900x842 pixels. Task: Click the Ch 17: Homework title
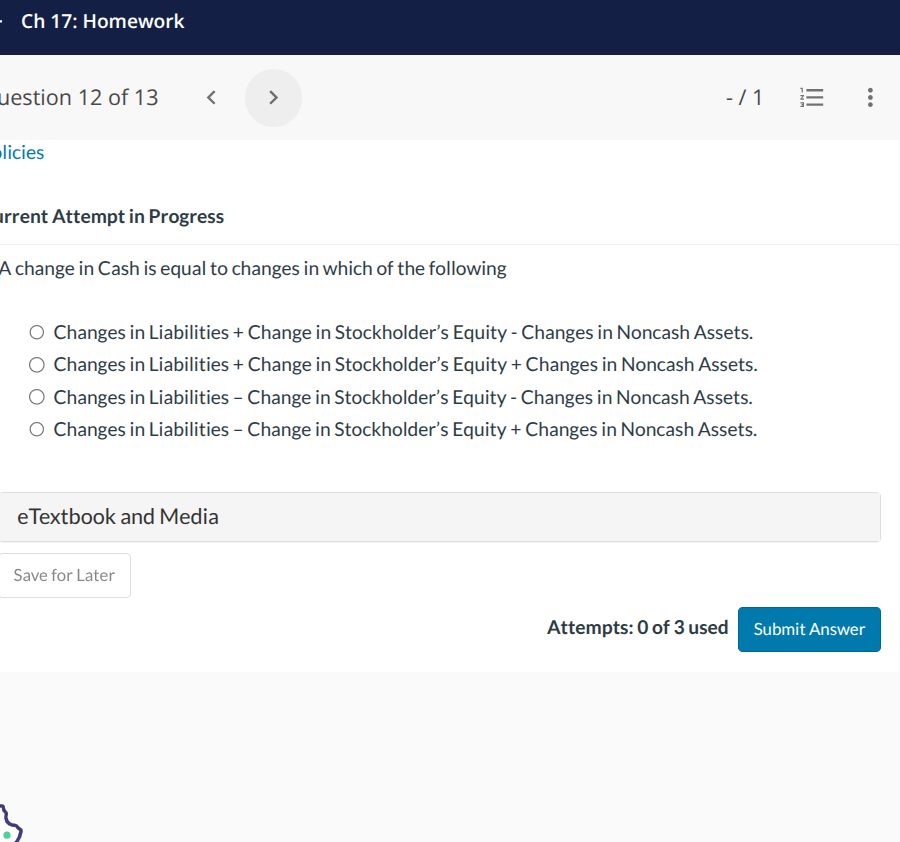click(102, 22)
